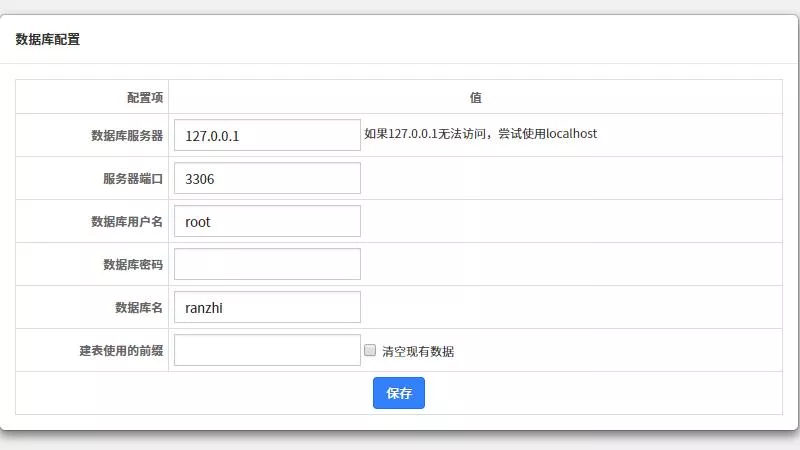Click the 数据库用户名 field containing root
The image size is (800, 450).
[x=267, y=221]
